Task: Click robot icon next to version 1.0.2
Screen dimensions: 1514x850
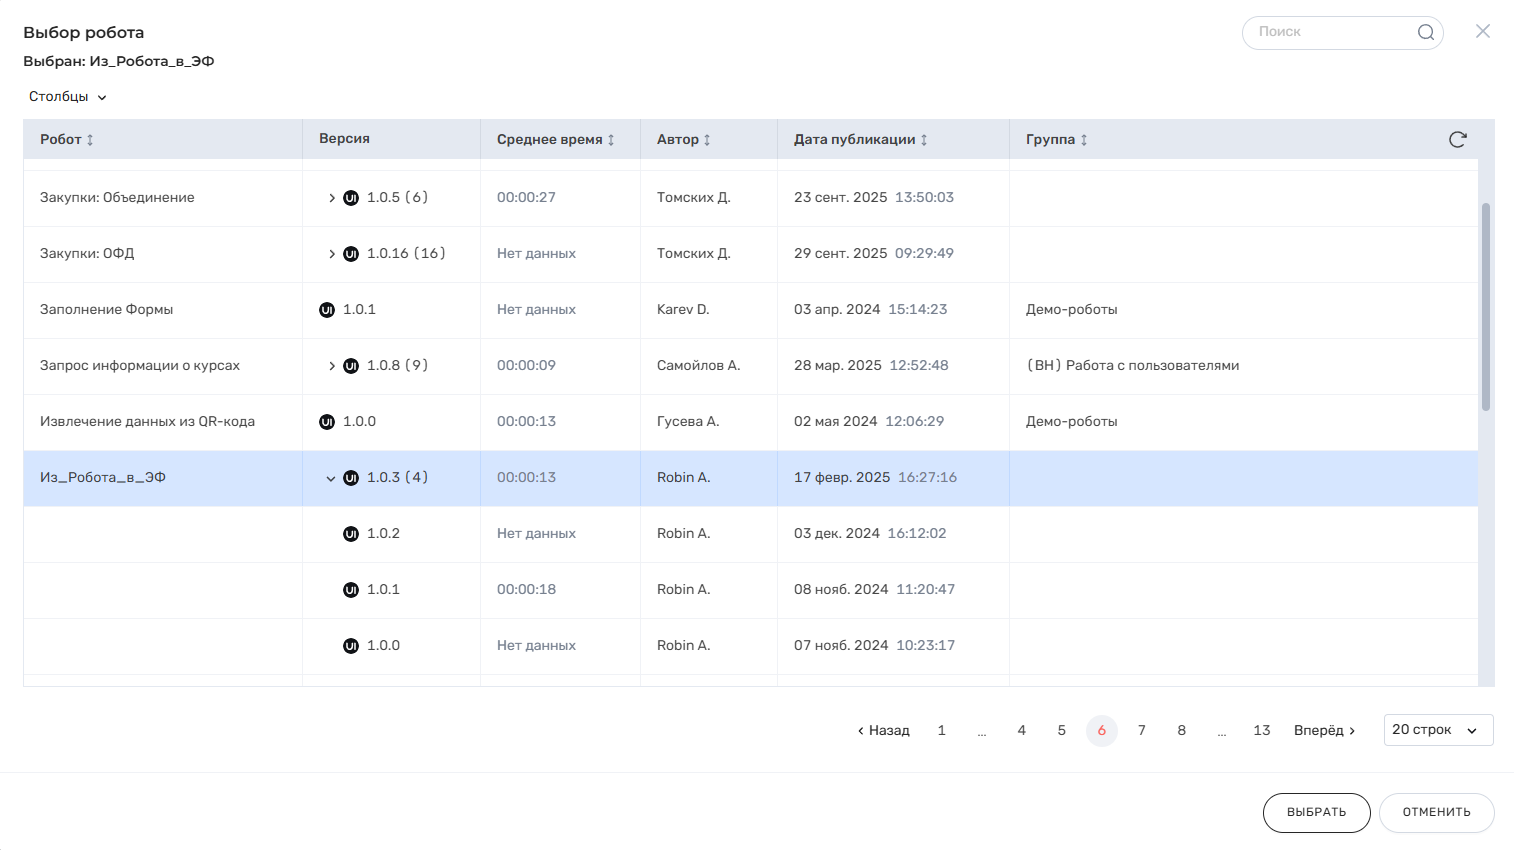Action: pyautogui.click(x=351, y=534)
